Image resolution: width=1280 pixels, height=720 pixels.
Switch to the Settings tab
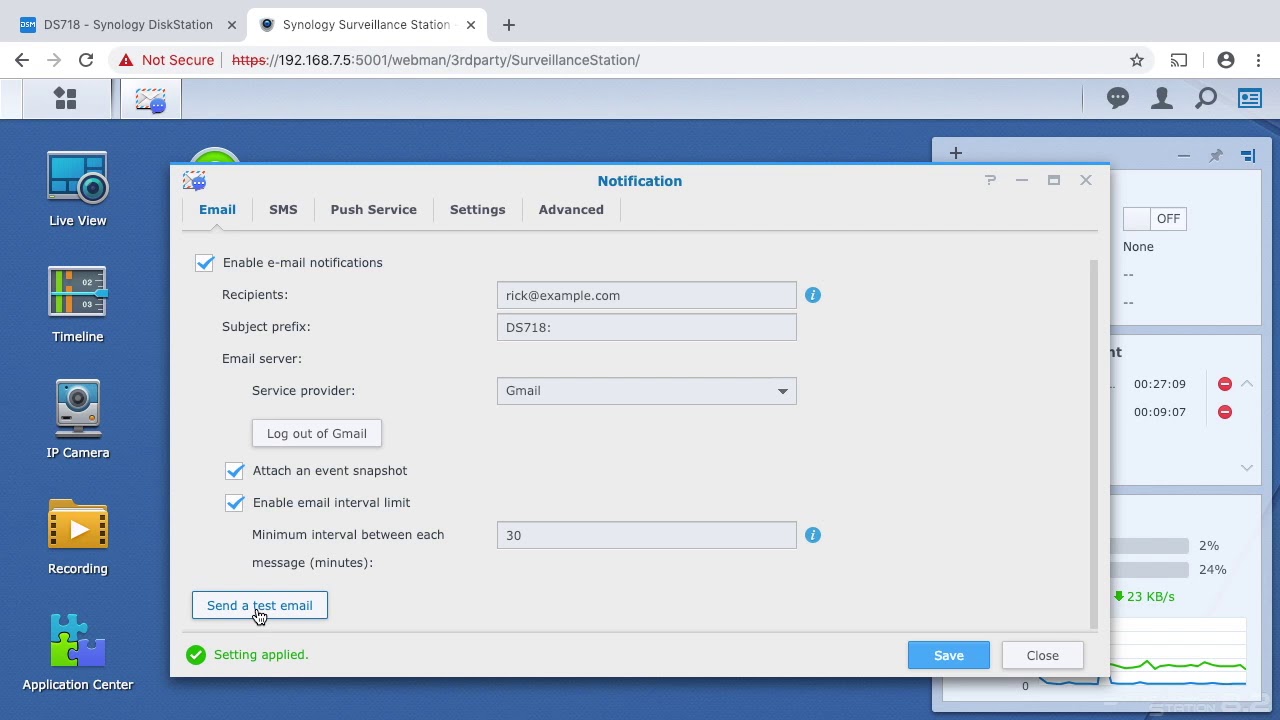(x=477, y=209)
